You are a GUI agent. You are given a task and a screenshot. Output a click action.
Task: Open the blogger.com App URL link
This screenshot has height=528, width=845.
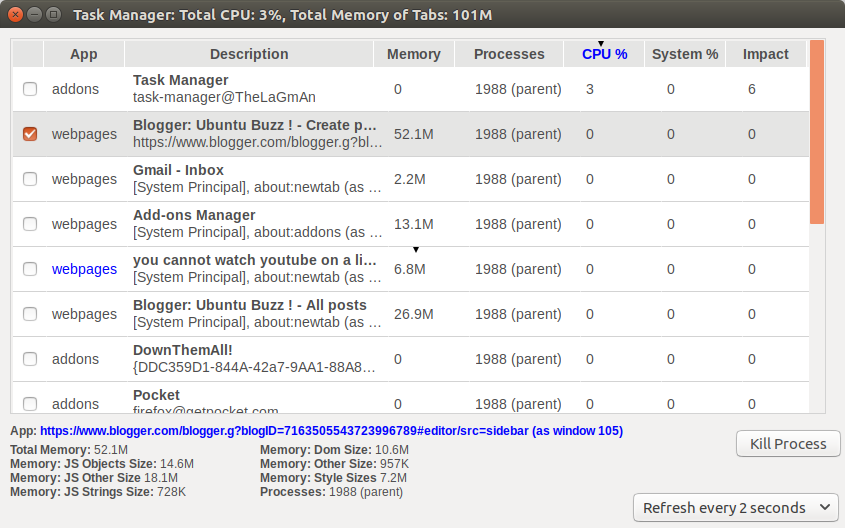click(x=331, y=431)
